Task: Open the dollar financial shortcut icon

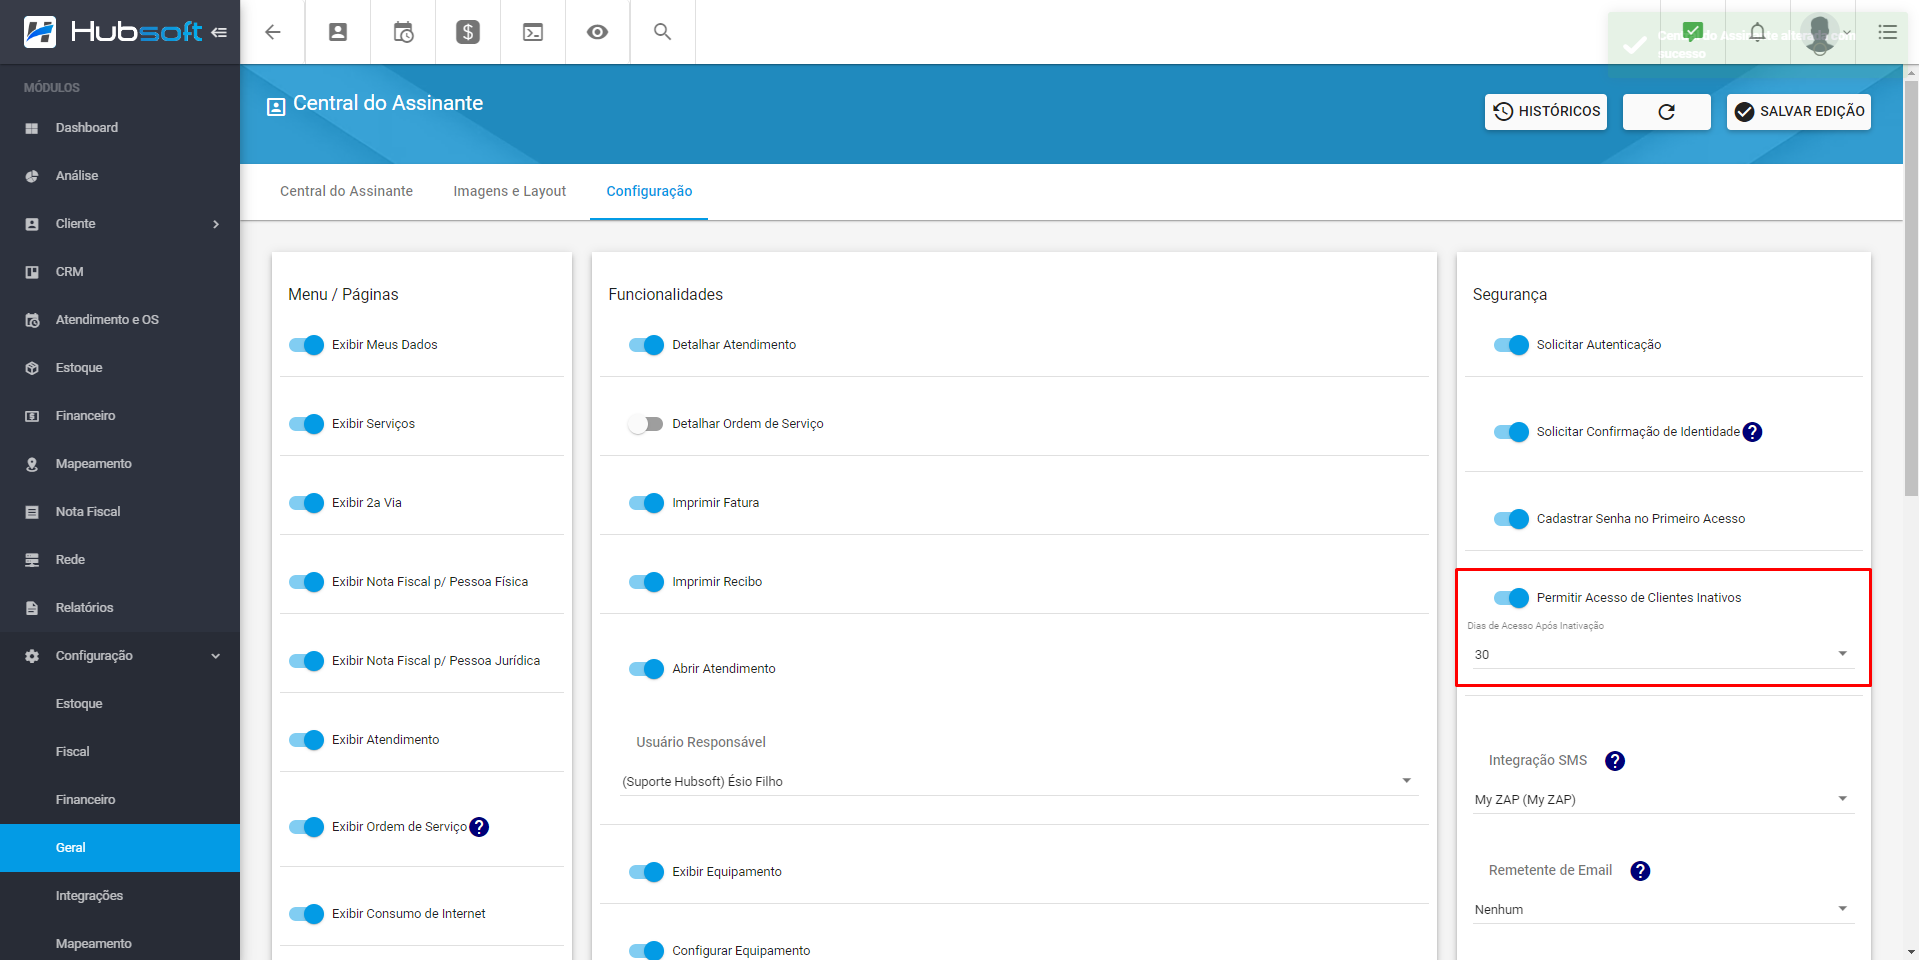Action: (x=468, y=32)
